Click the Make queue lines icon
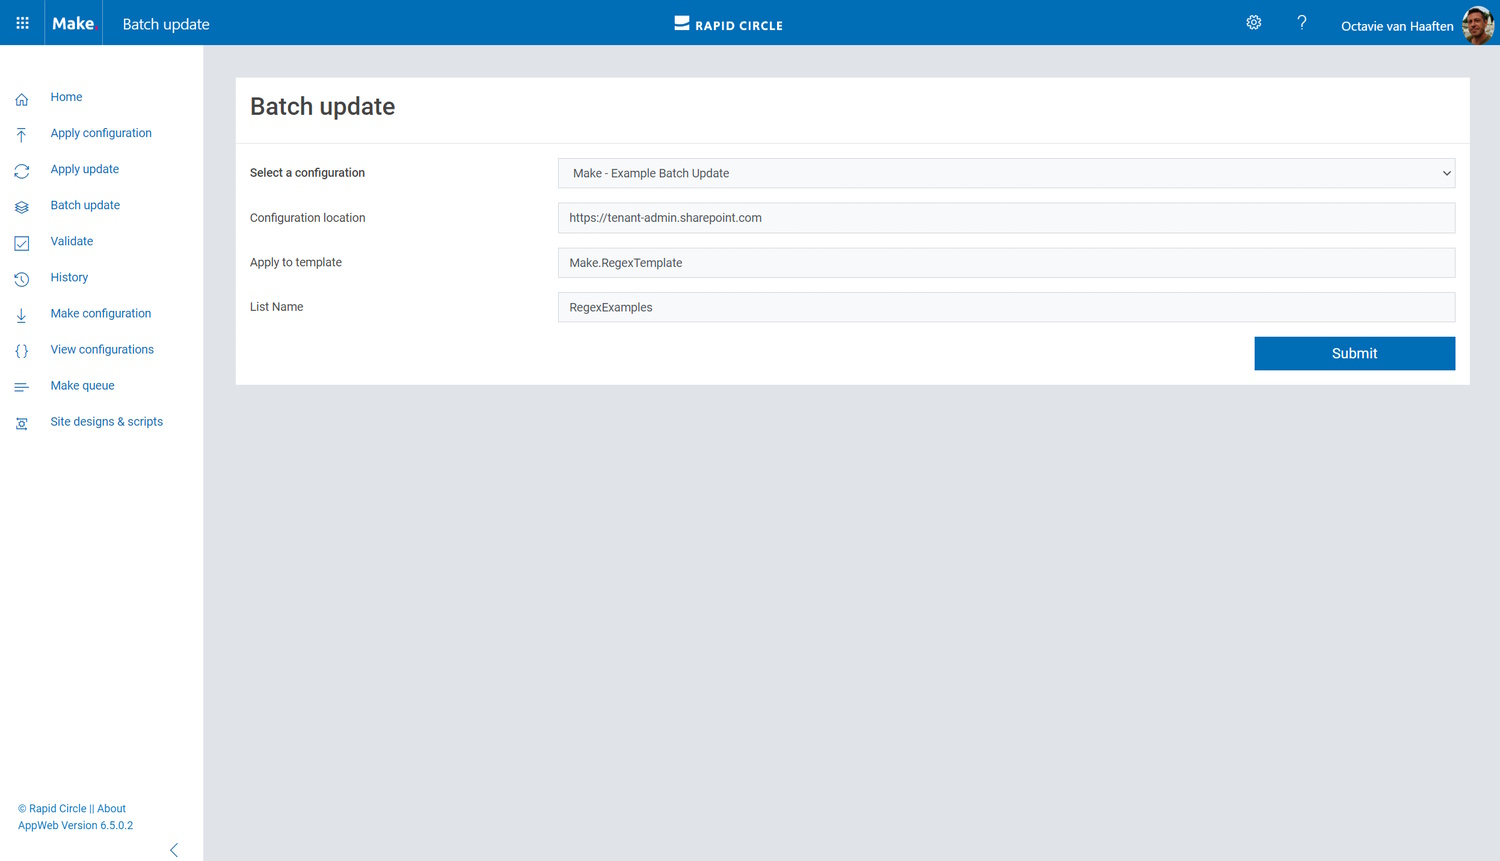The image size is (1500, 861). (22, 387)
